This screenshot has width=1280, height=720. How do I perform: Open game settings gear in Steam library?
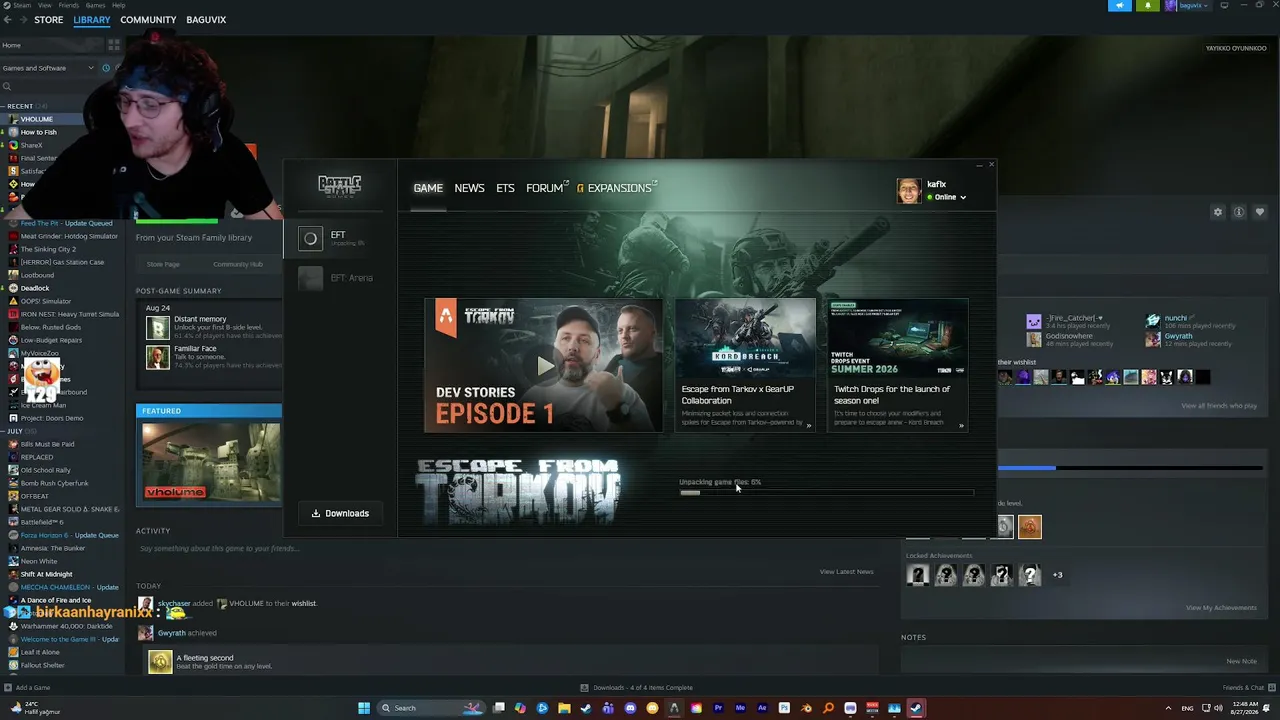(x=1218, y=212)
